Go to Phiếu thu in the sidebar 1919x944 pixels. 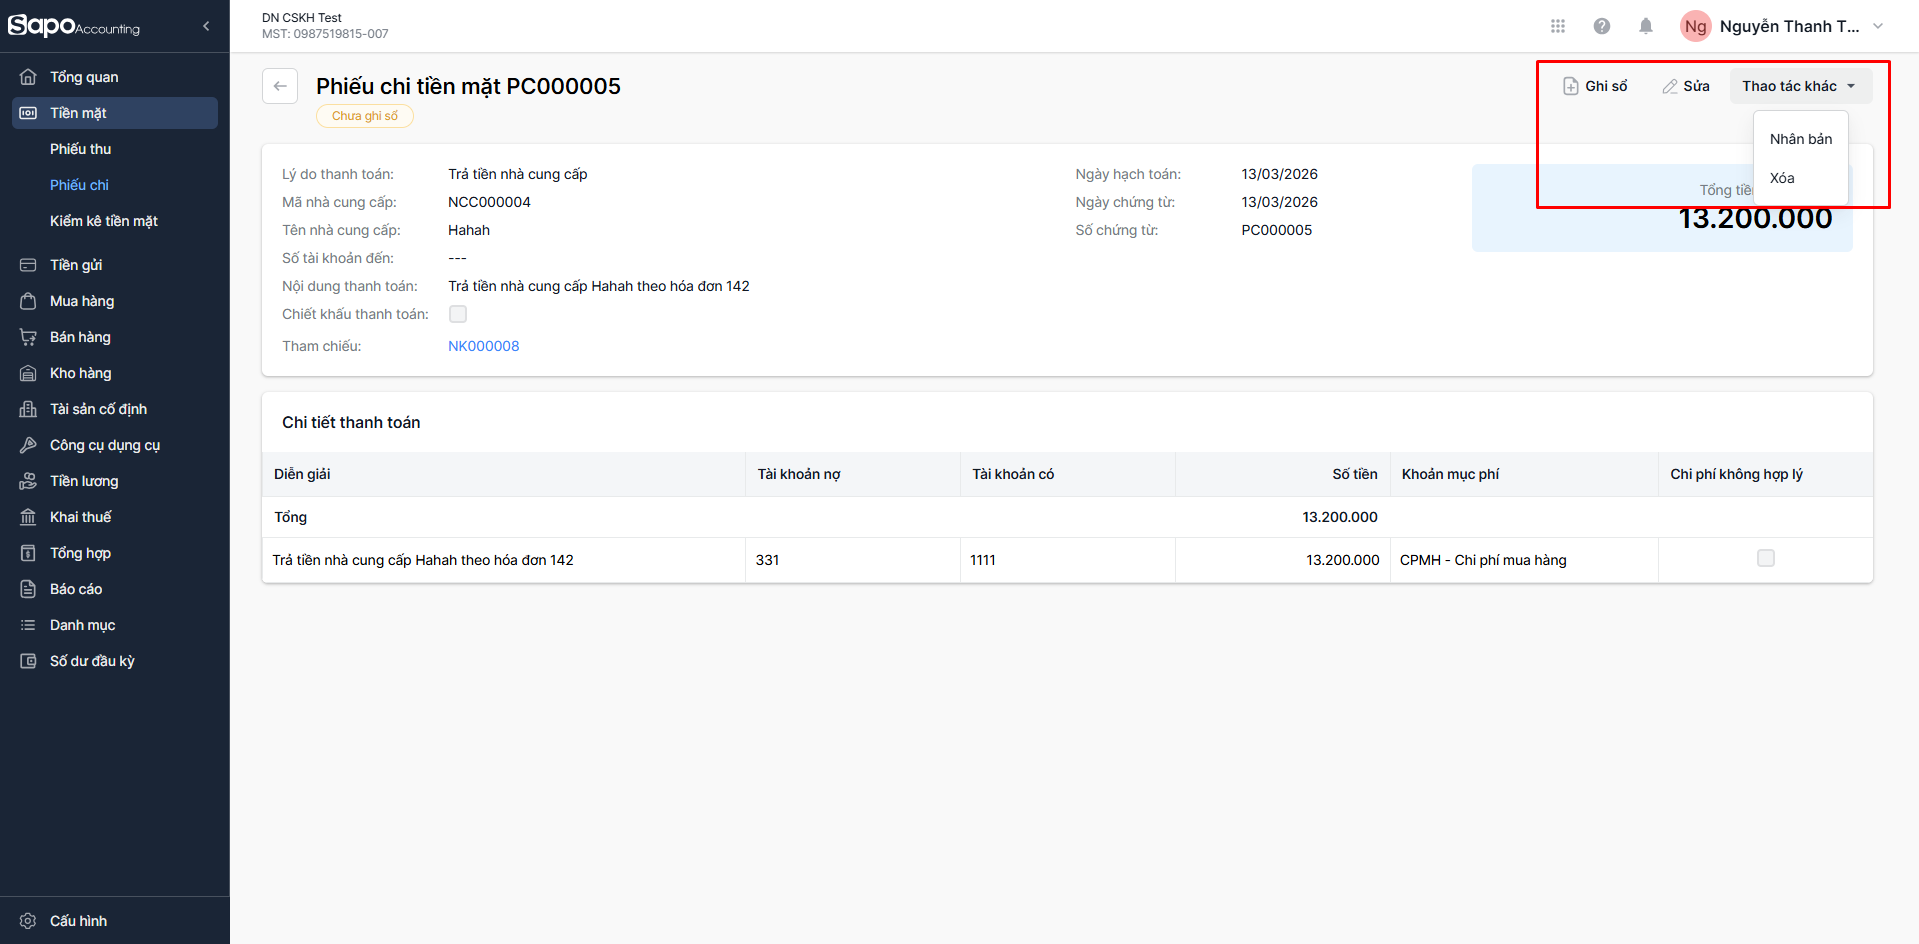pyautogui.click(x=81, y=149)
